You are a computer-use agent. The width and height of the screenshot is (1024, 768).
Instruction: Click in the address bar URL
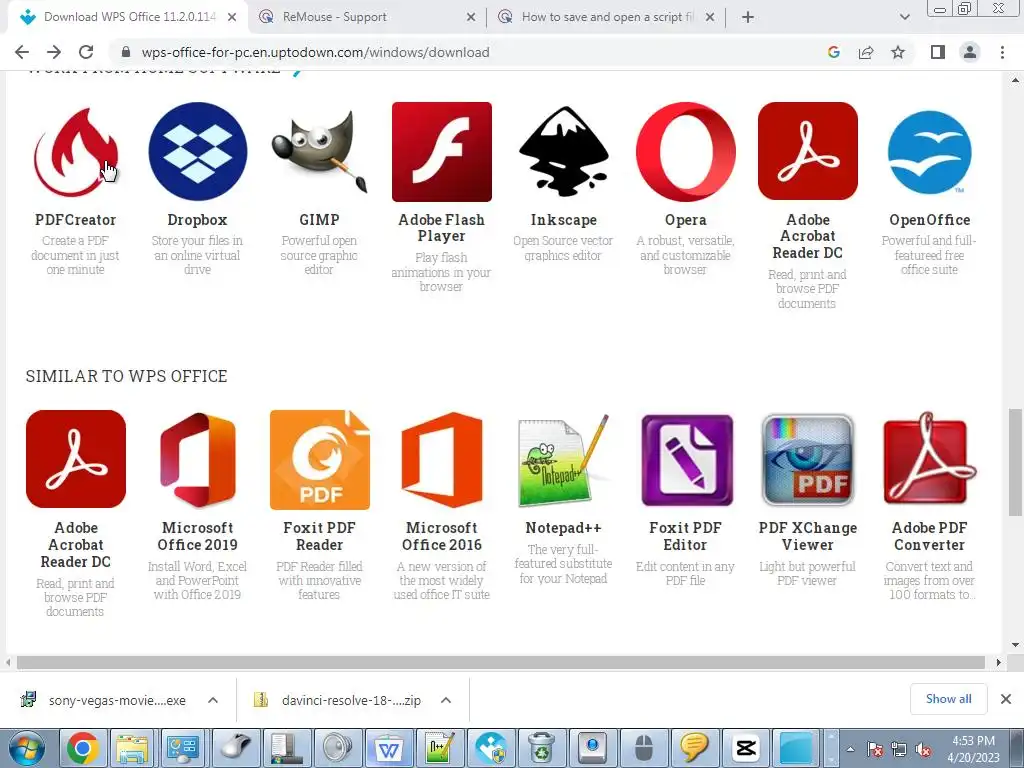(x=315, y=52)
